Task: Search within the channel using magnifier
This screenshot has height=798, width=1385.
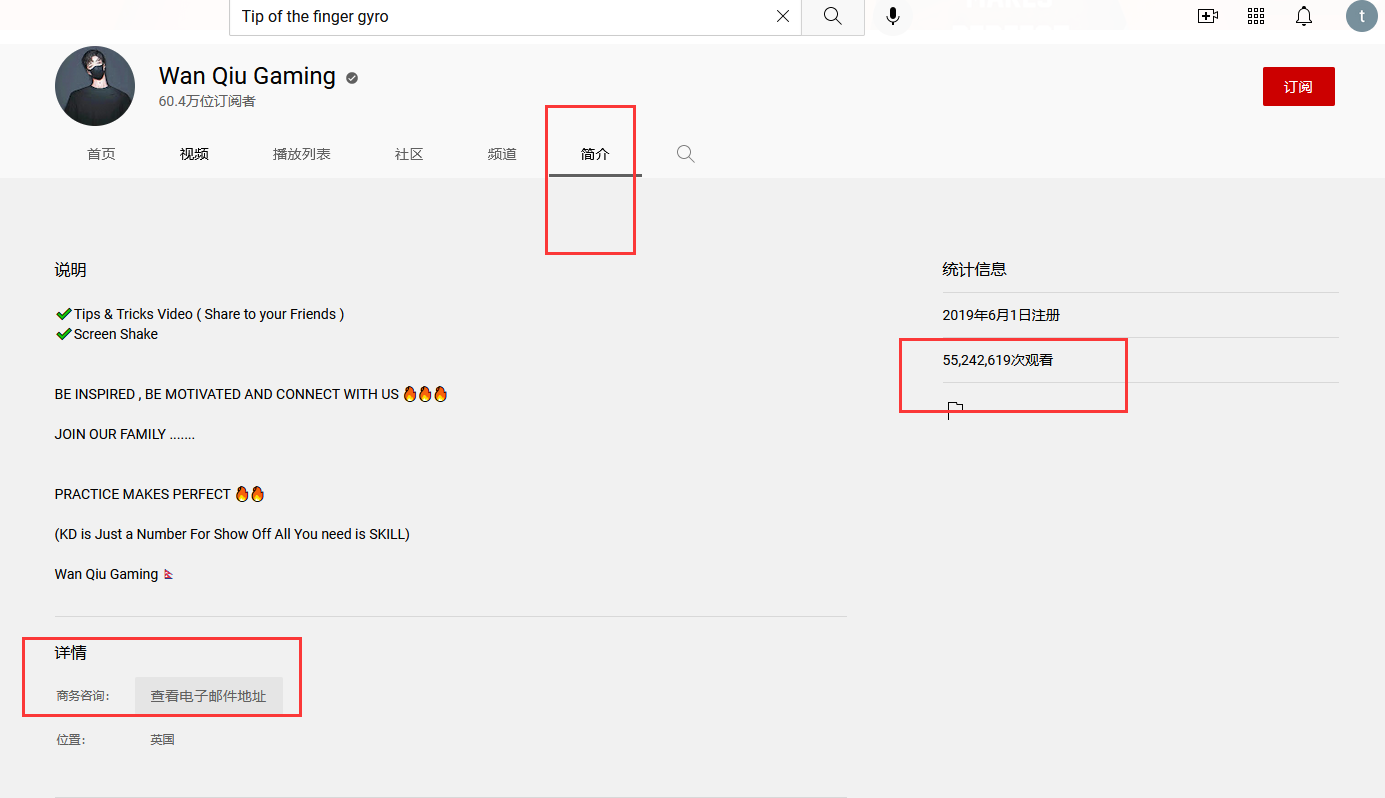Action: [685, 154]
